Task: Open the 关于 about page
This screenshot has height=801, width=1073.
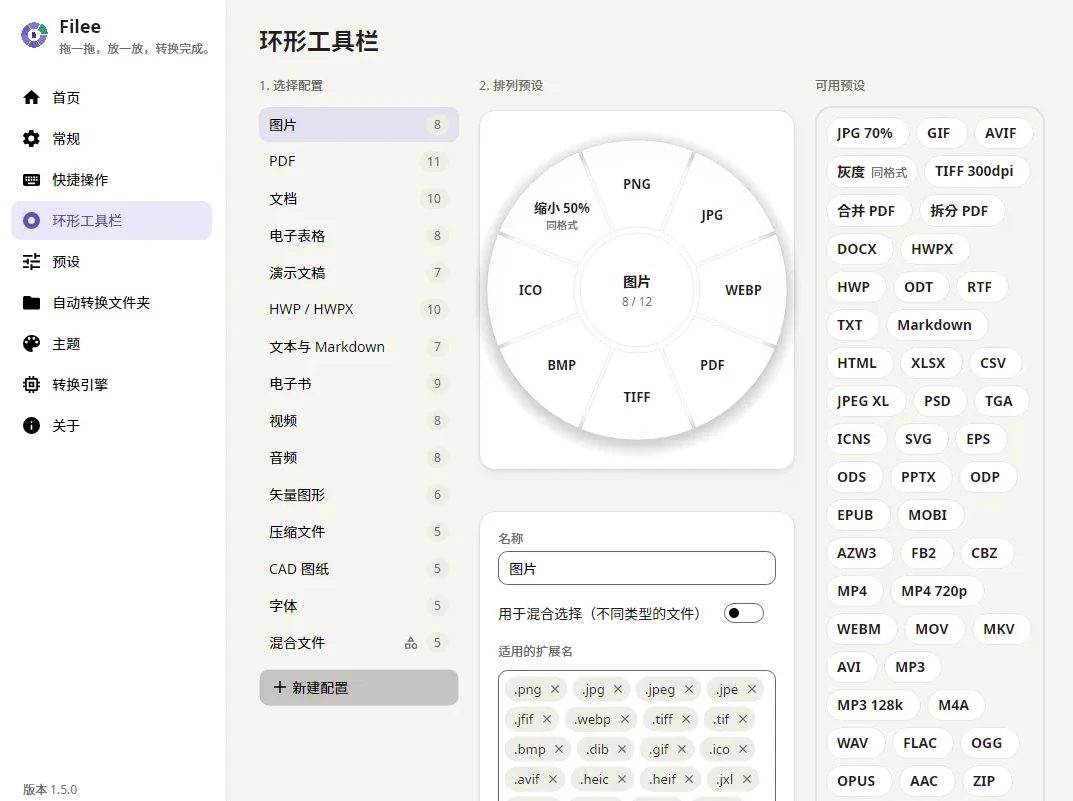Action: pyautogui.click(x=112, y=425)
